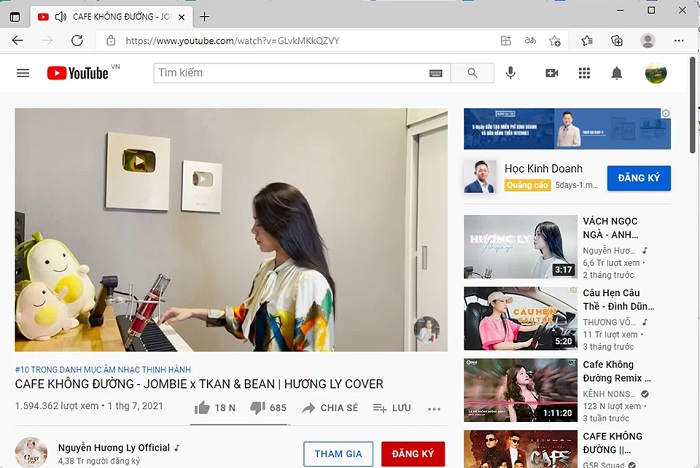
Task: Start voice search with the microphone
Action: (x=511, y=73)
